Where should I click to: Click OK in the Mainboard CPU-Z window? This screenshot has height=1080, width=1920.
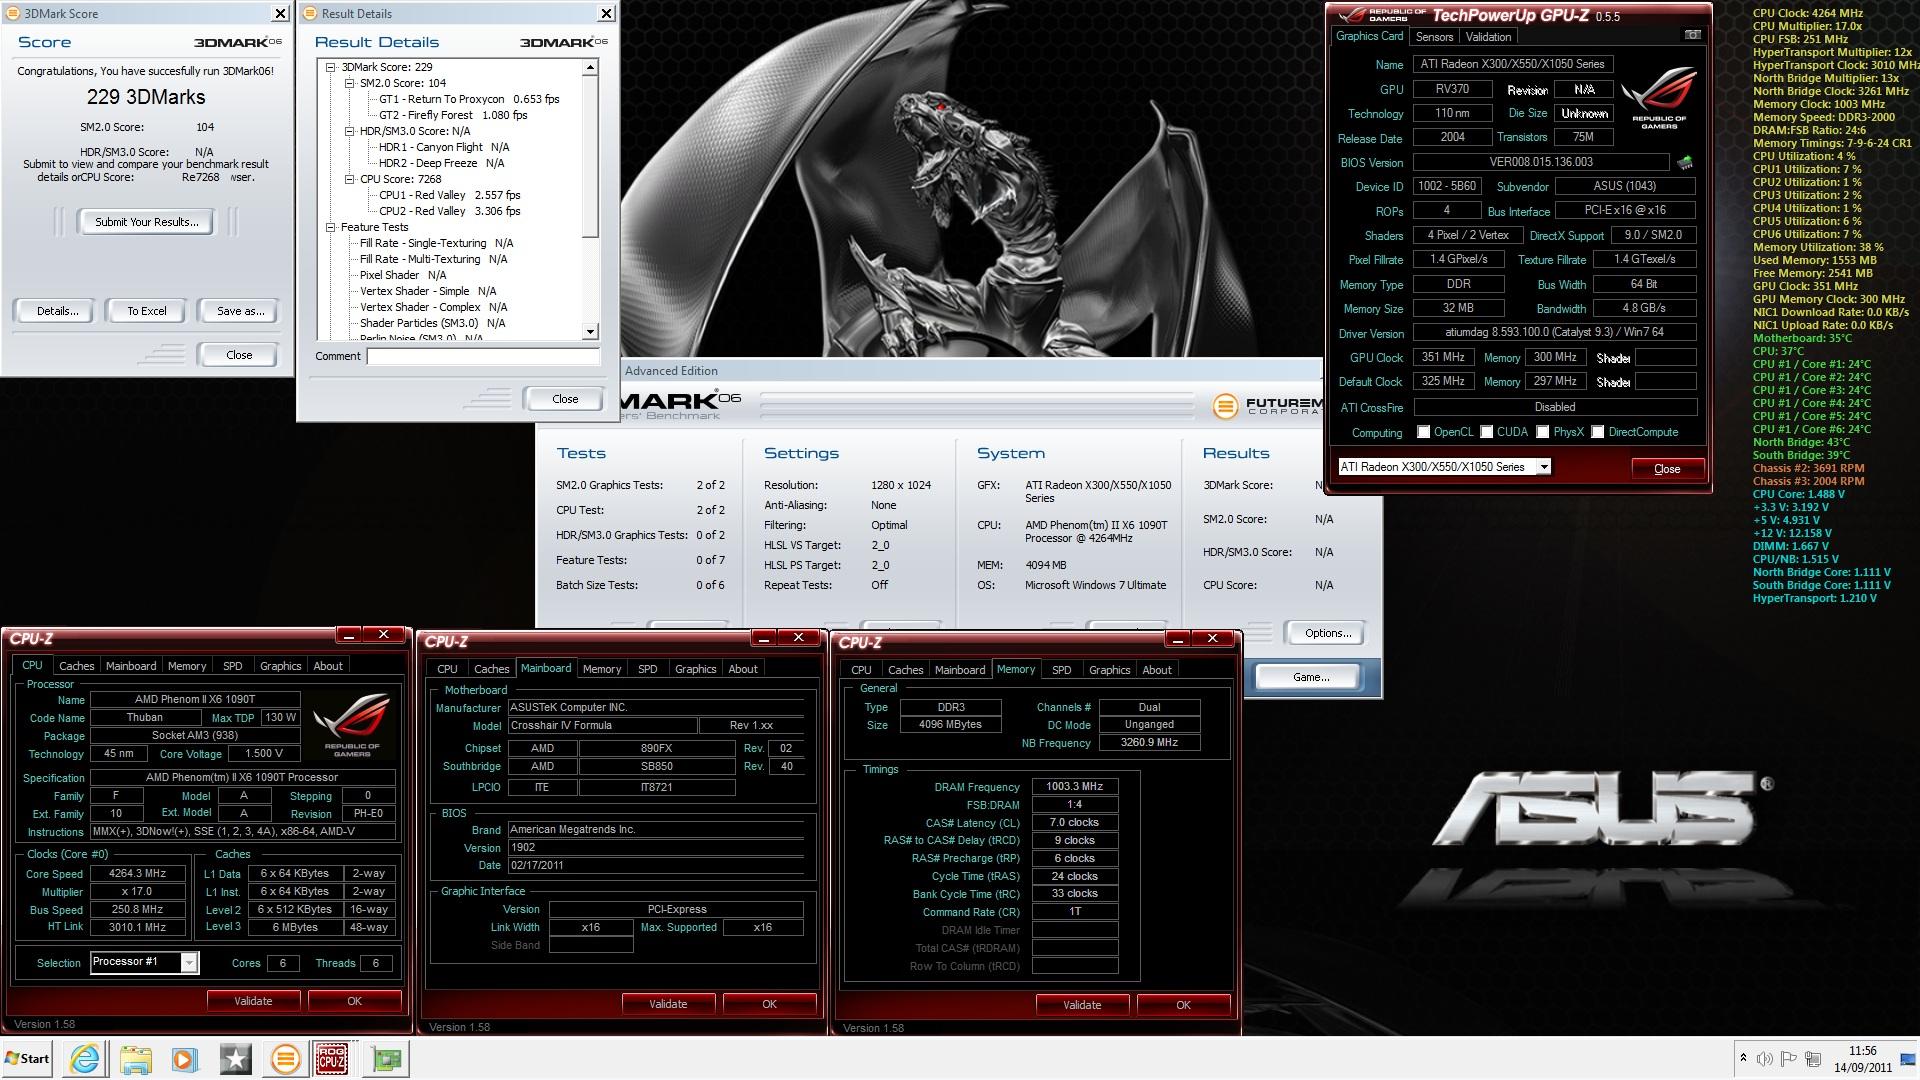click(x=769, y=1004)
